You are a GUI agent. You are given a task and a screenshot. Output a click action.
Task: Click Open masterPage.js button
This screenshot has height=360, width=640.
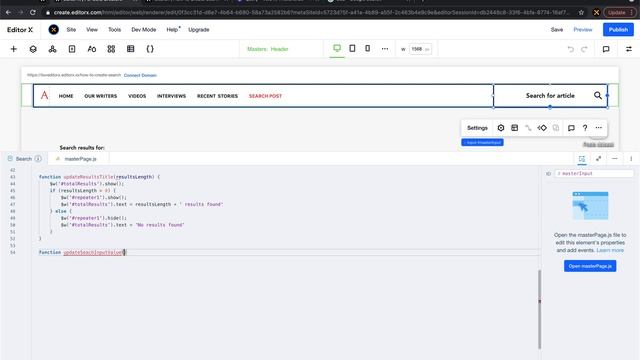coord(590,266)
